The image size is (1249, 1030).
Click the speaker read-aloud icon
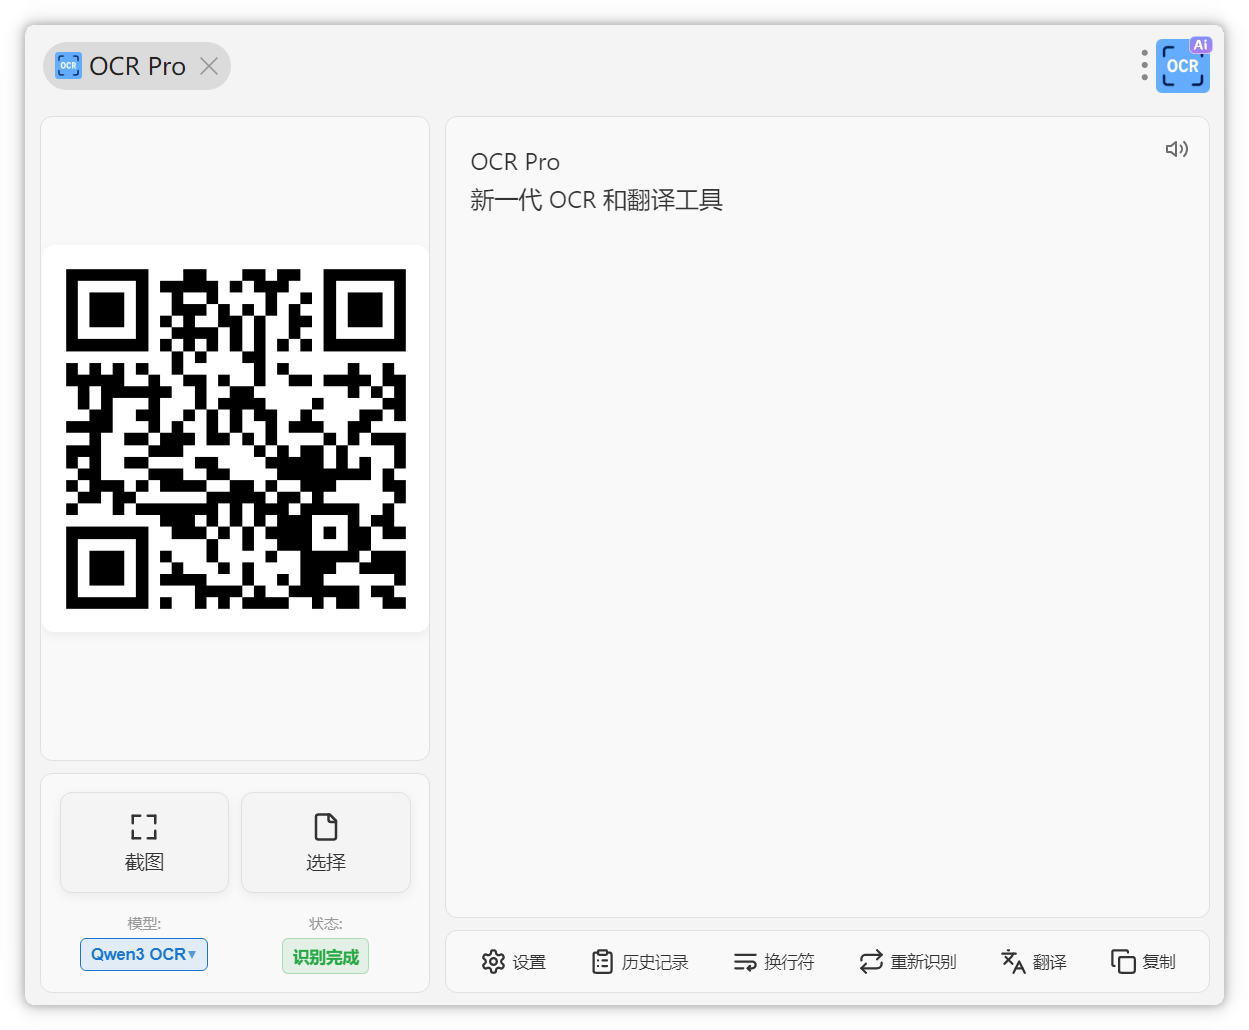click(x=1176, y=149)
